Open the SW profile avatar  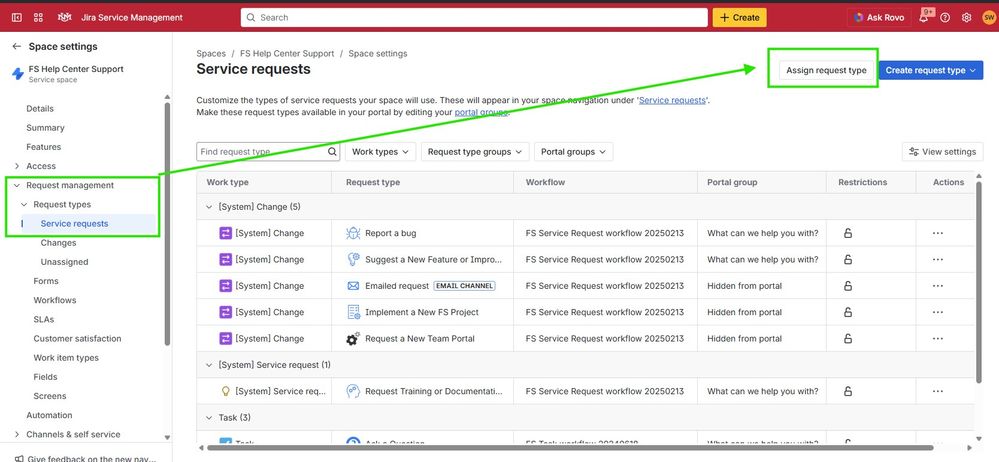coord(989,18)
